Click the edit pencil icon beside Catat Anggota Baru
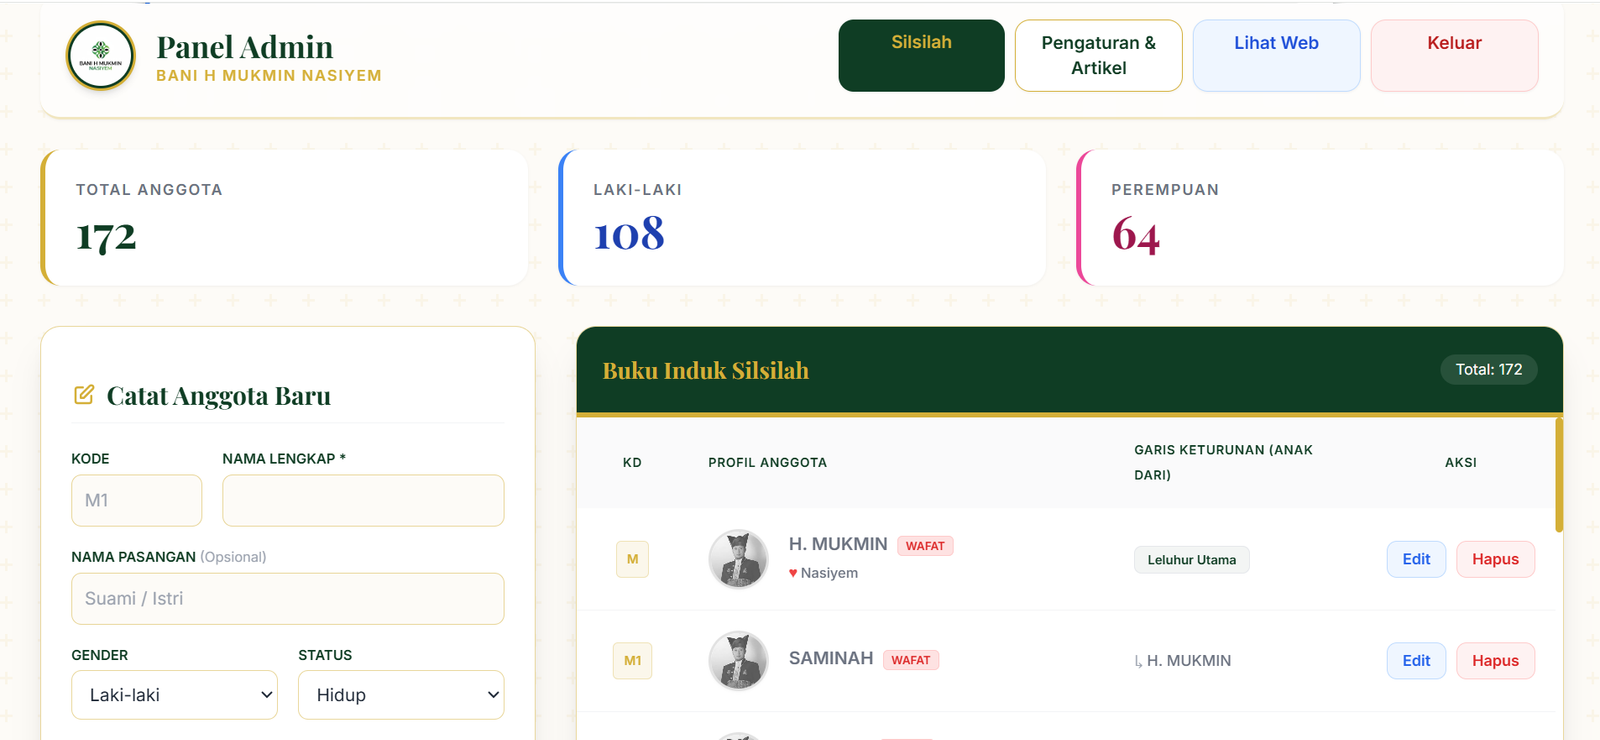The image size is (1600, 740). pos(84,395)
